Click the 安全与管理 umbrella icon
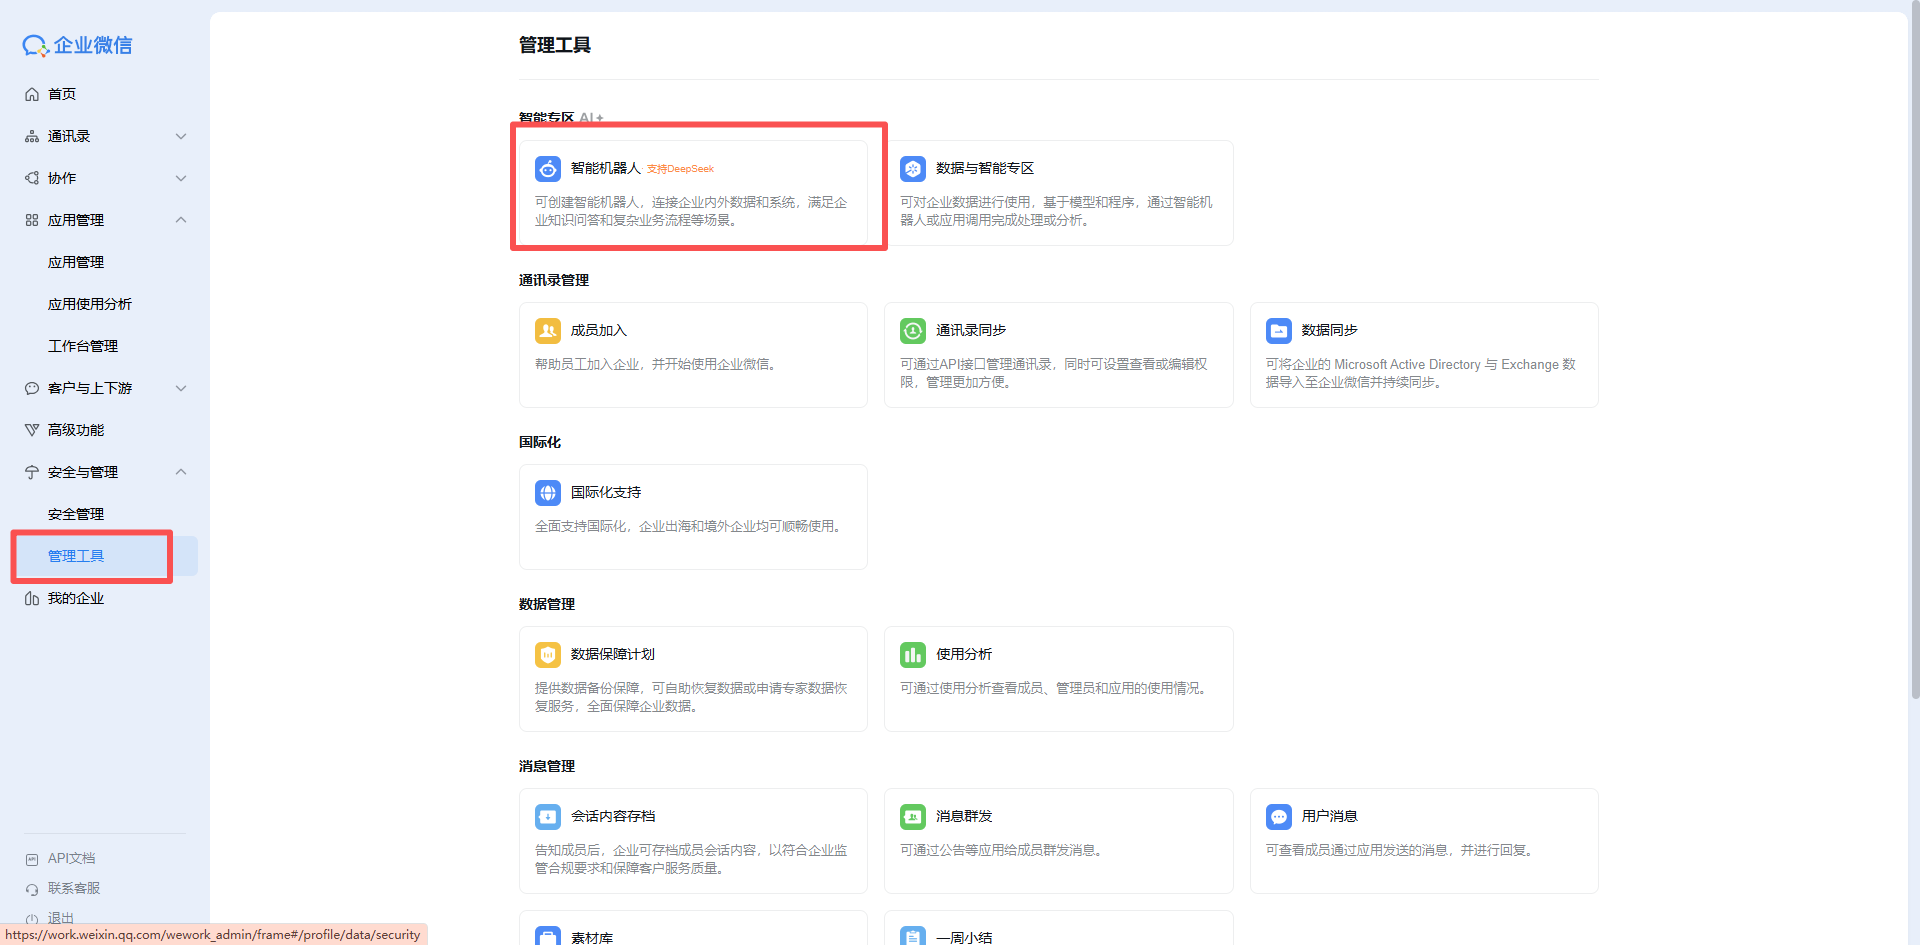 click(32, 472)
